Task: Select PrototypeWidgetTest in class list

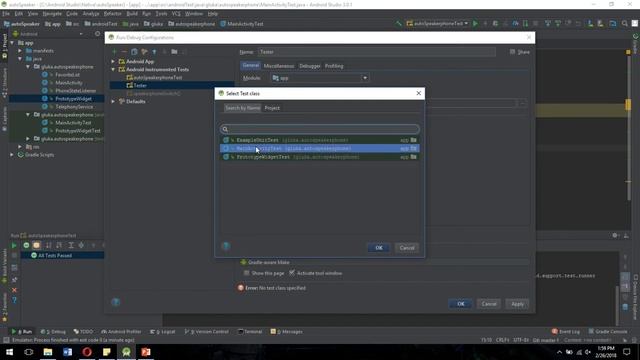Action: [320, 157]
